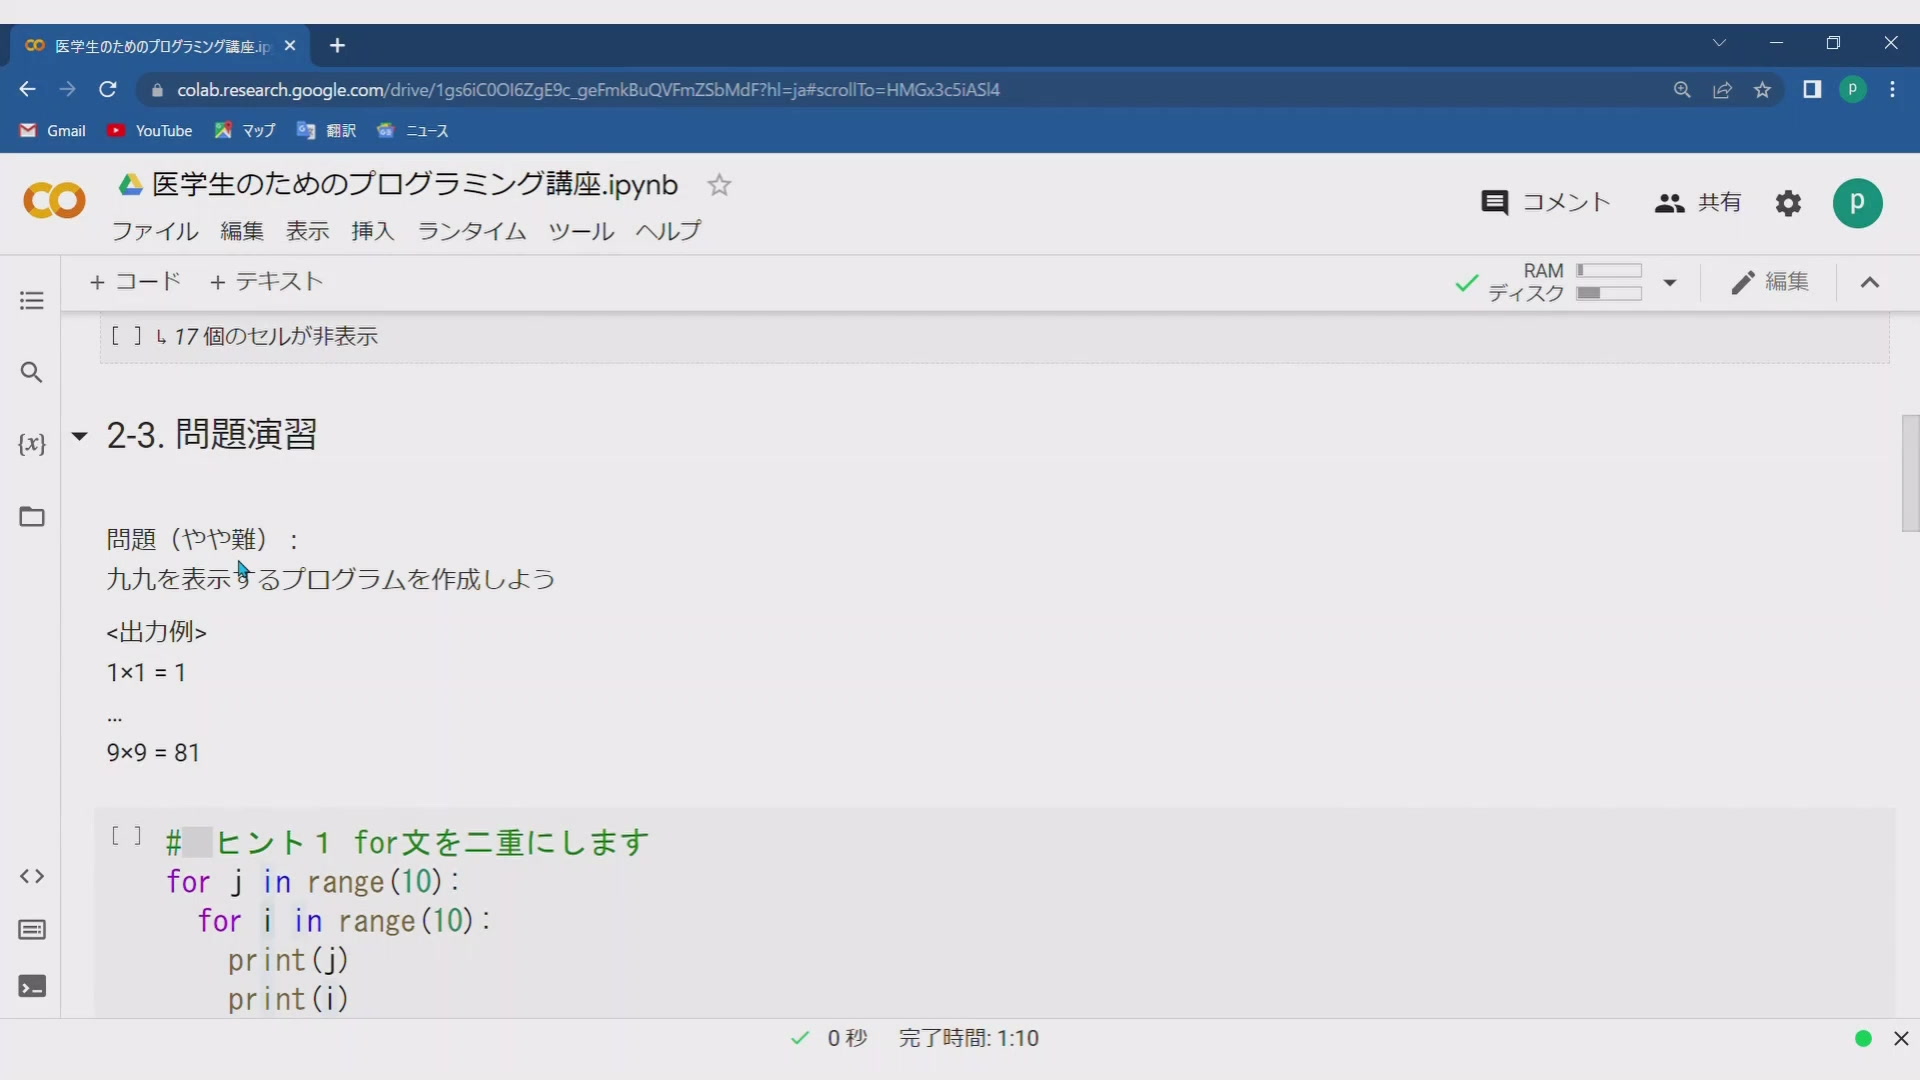
Task: Open the files folder panel
Action: point(32,517)
